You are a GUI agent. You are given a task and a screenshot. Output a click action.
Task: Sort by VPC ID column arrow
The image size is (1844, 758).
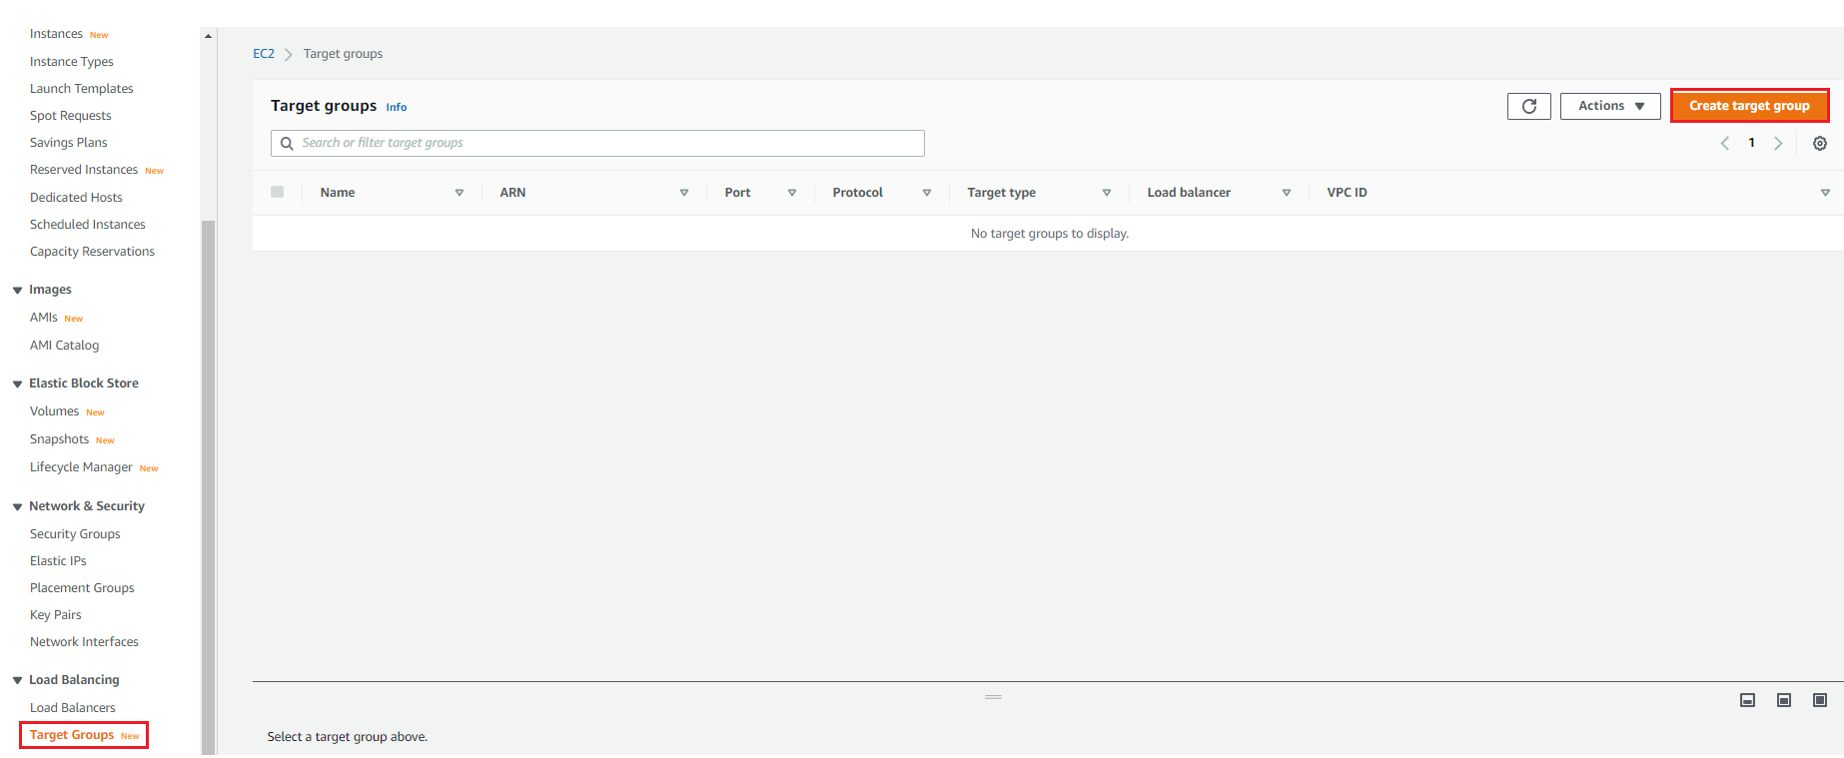point(1825,193)
